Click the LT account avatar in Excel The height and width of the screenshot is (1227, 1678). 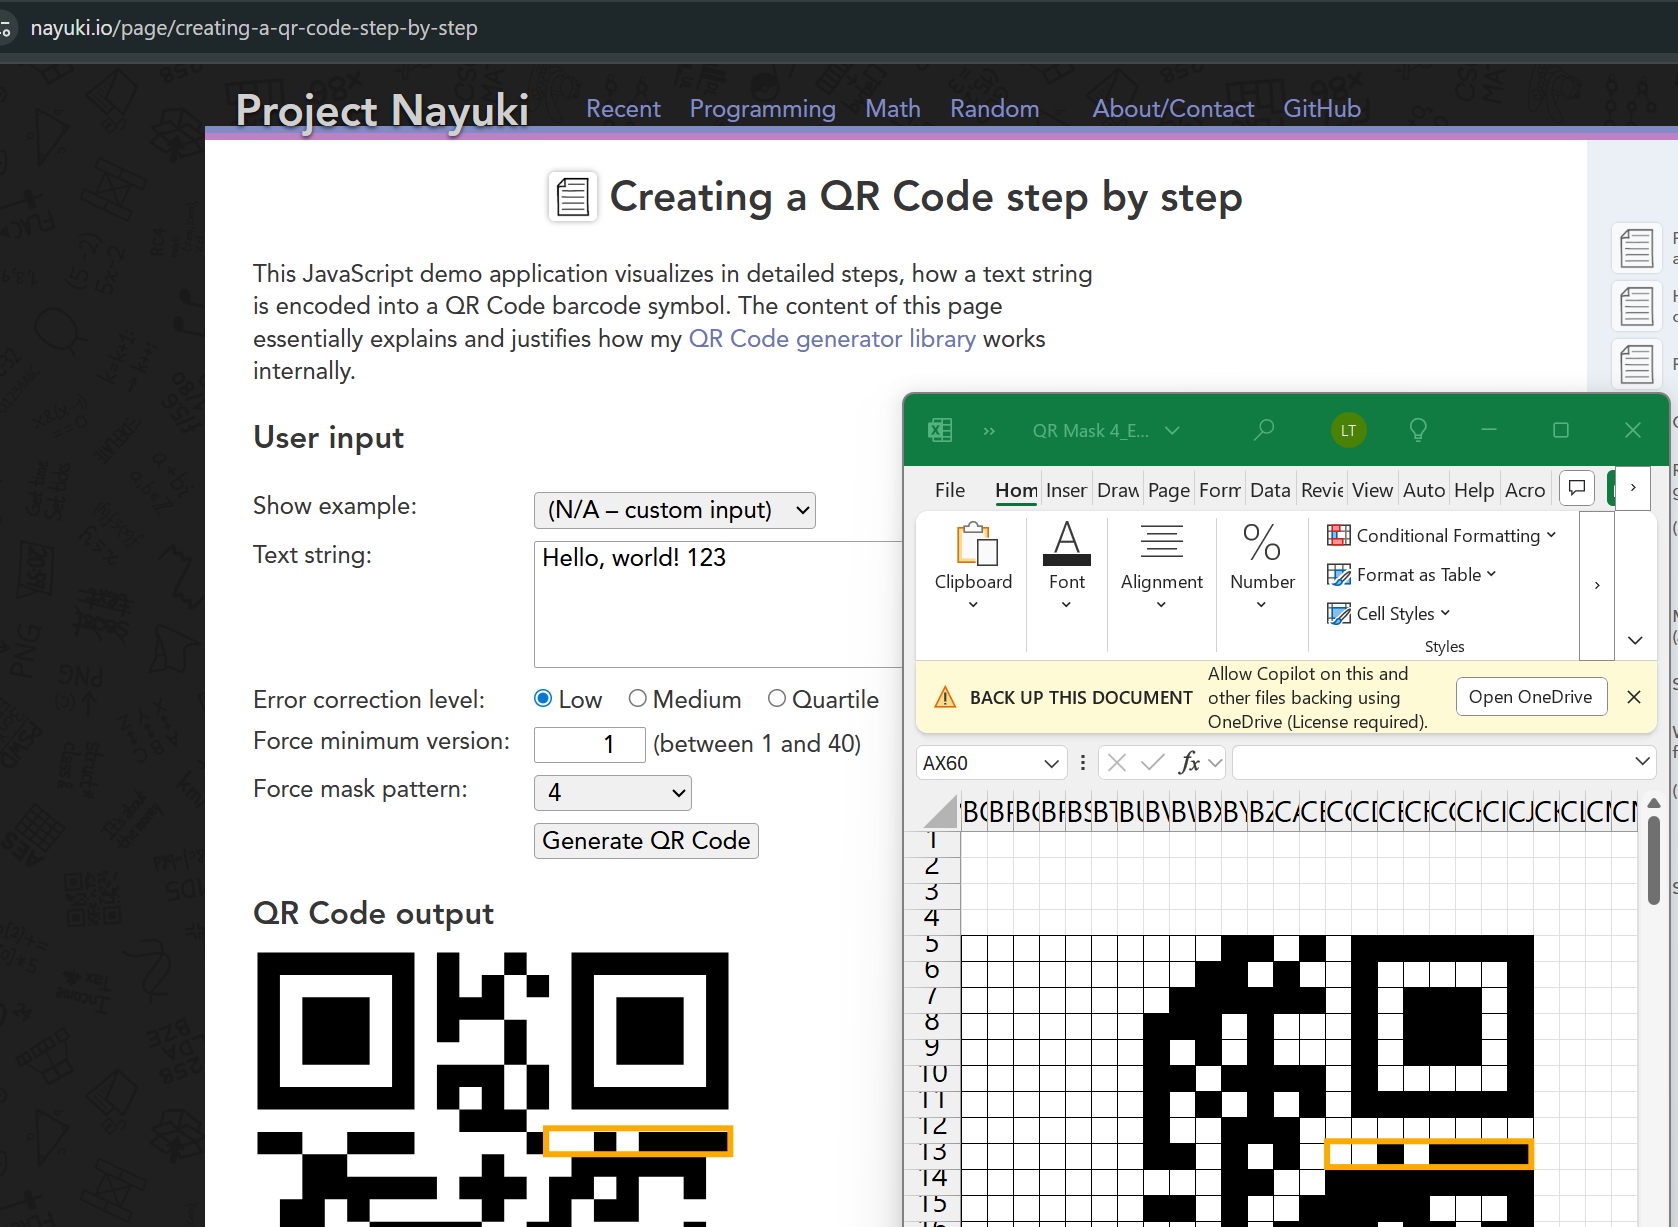[1348, 430]
